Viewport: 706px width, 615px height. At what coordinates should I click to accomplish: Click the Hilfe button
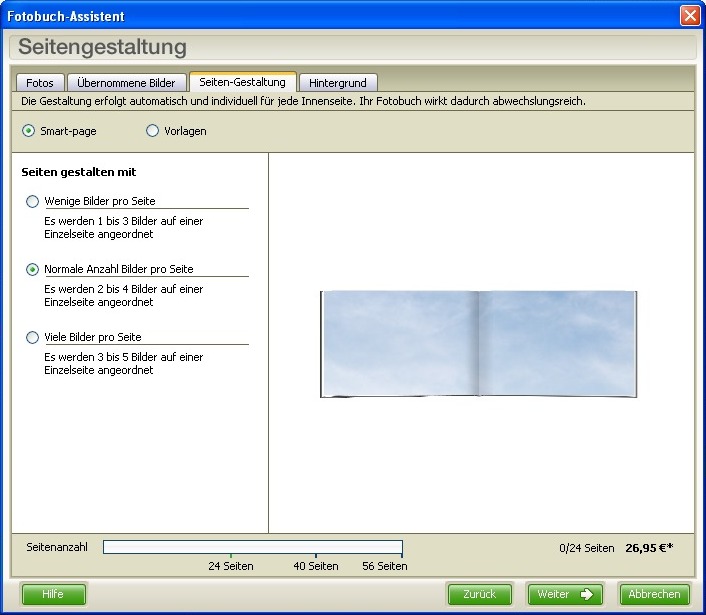(53, 594)
